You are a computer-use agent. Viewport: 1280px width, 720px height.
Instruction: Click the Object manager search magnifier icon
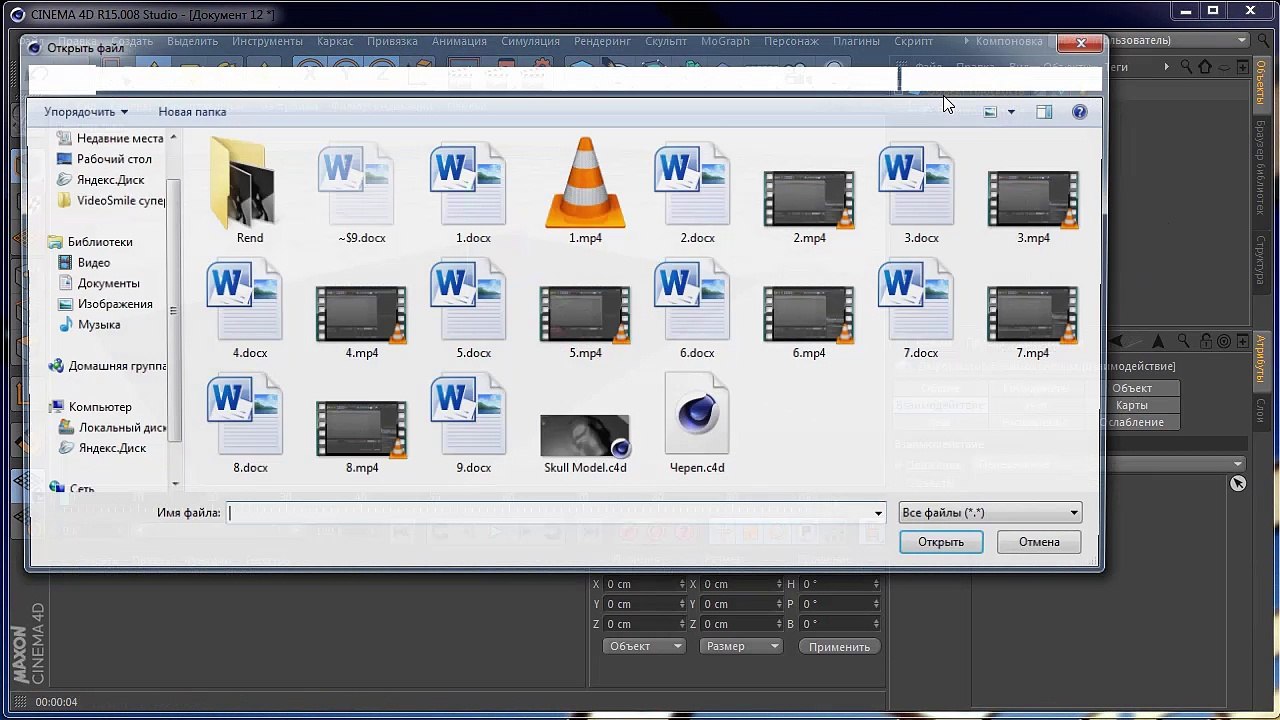[x=1186, y=67]
